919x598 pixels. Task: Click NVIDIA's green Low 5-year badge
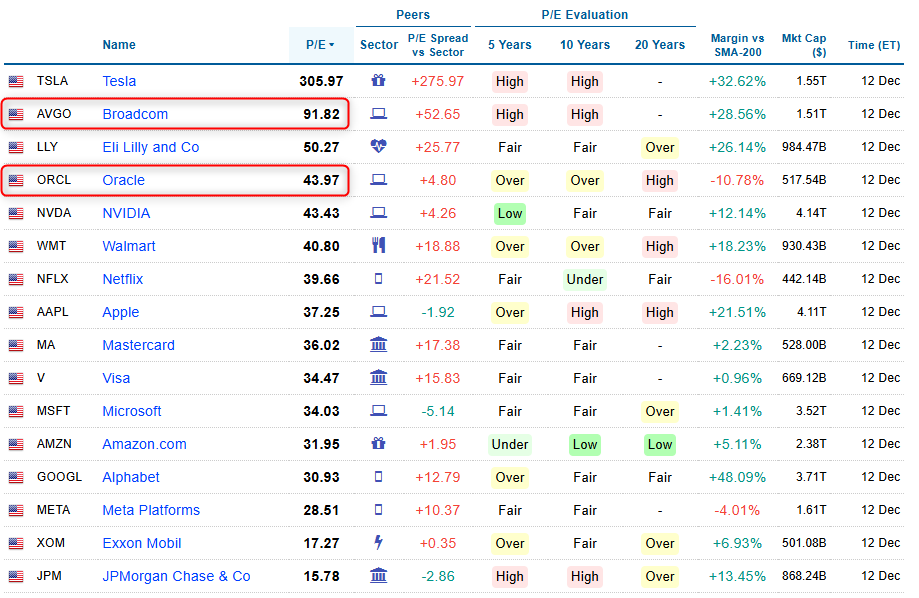click(509, 213)
